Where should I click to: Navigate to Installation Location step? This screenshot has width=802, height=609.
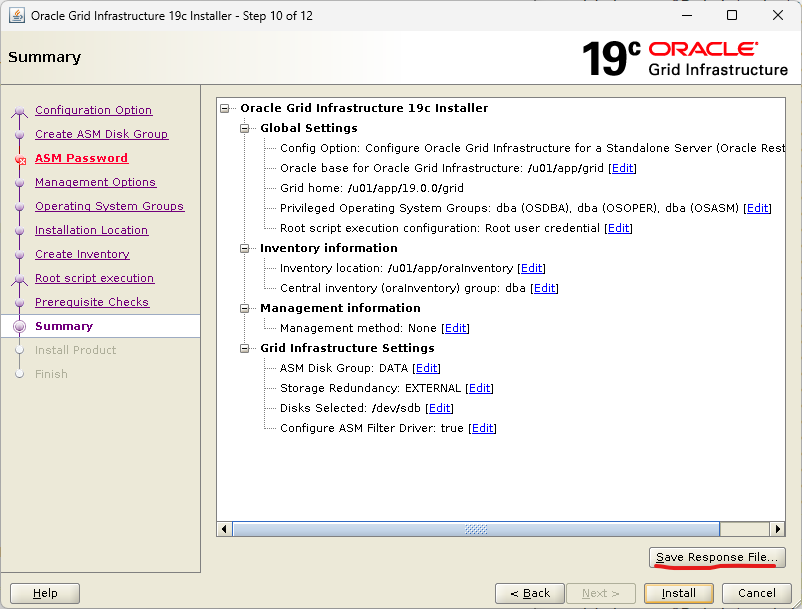tap(91, 230)
